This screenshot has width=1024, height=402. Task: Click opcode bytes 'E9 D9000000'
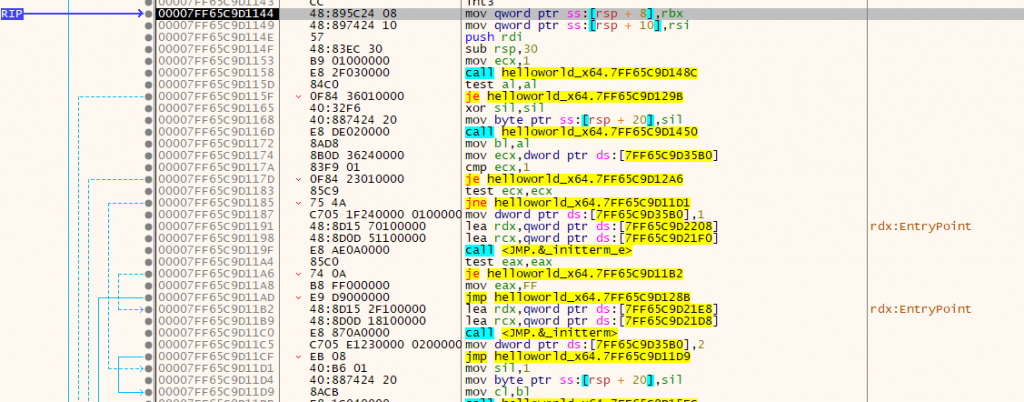[349, 297]
